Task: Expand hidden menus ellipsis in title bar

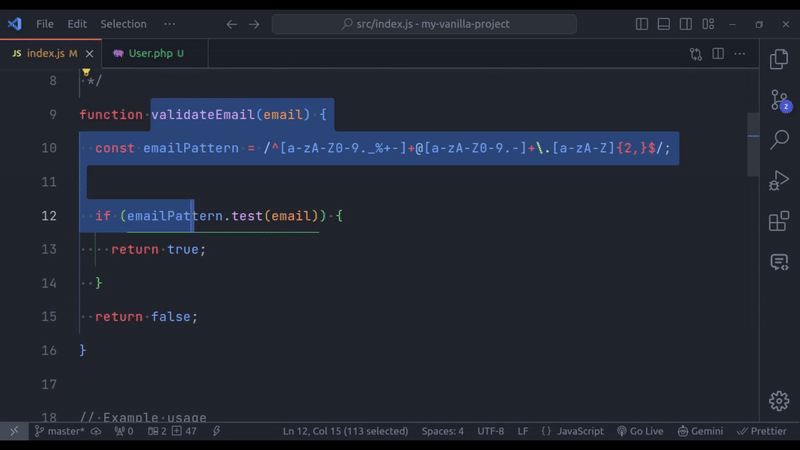Action: (x=169, y=24)
